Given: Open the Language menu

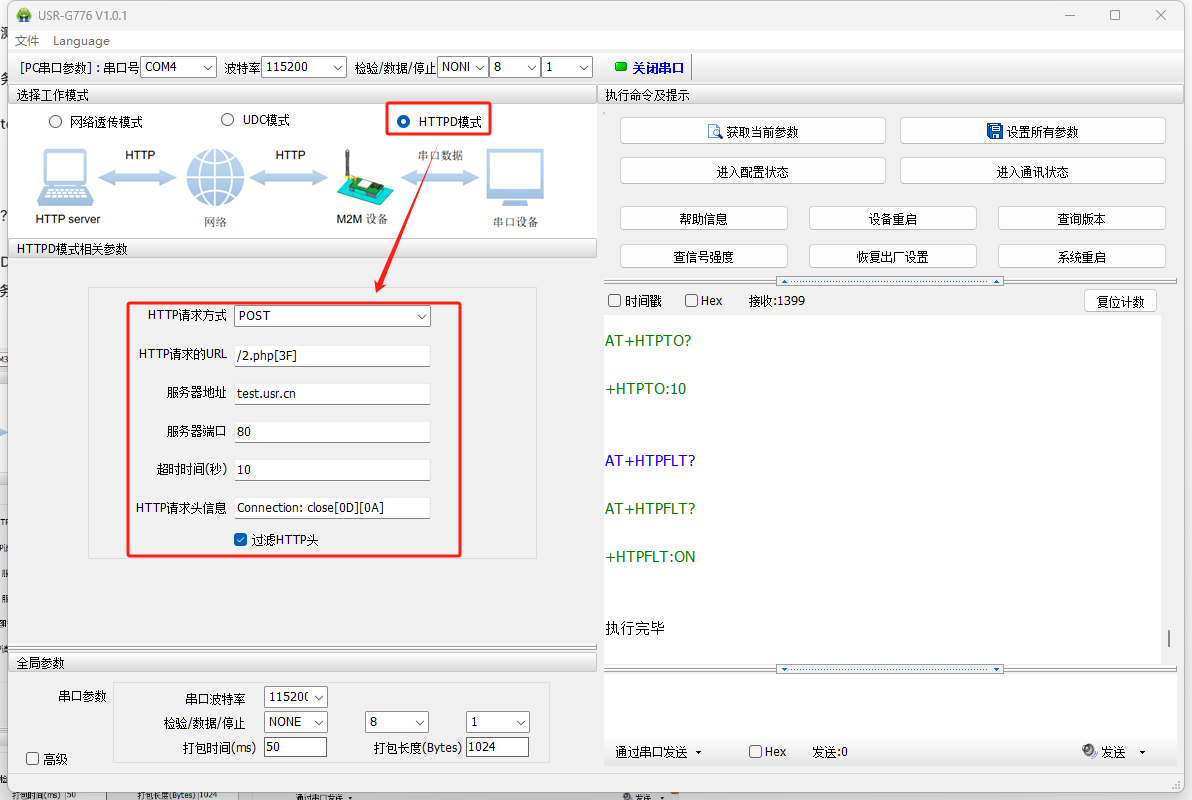Looking at the screenshot, I should [x=81, y=41].
